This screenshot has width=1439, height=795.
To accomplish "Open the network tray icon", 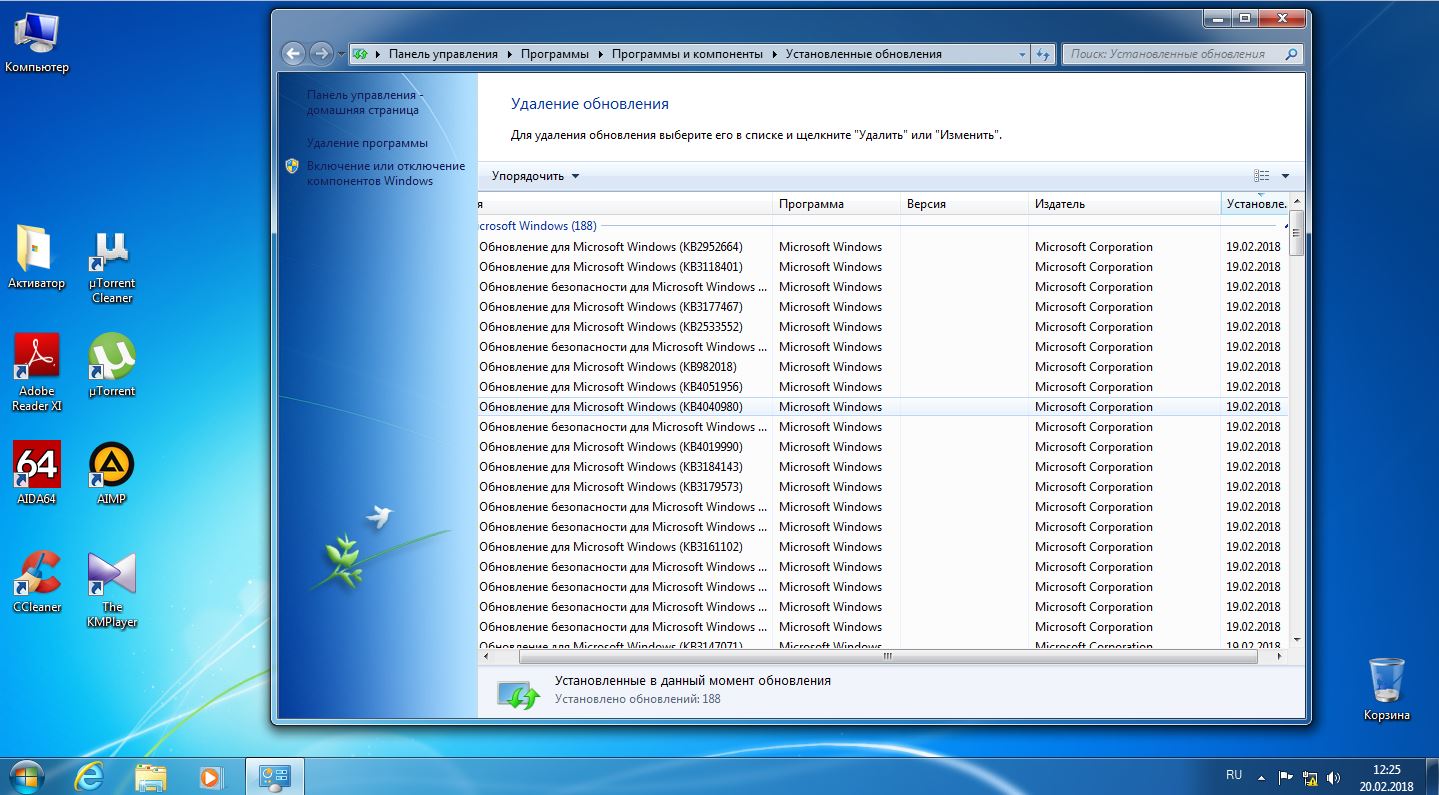I will pos(1309,776).
